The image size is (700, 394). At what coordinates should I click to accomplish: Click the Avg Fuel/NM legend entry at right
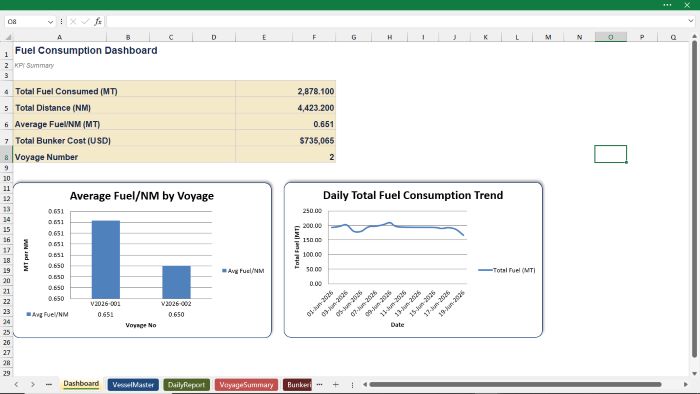coord(243,271)
